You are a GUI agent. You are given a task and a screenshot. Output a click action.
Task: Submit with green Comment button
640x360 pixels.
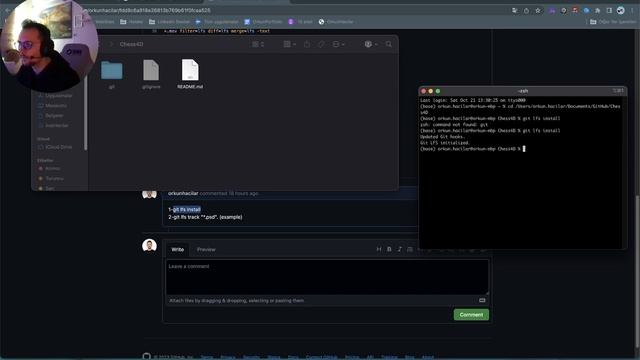coord(471,315)
